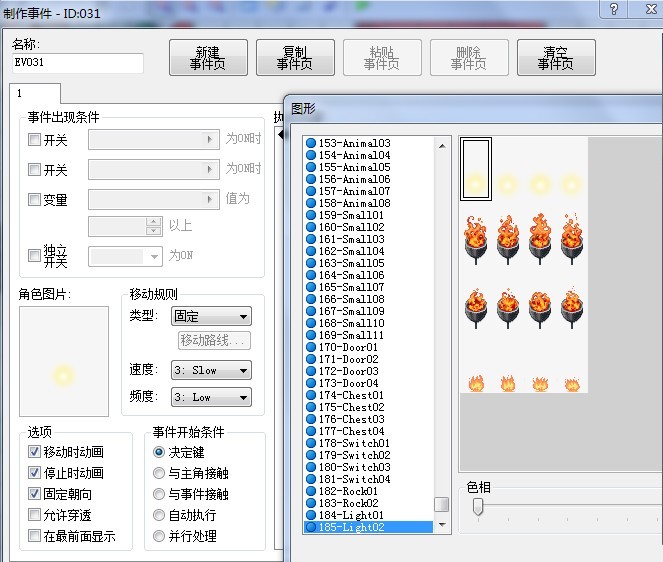Click the blue icon beside 165-Small07
The width and height of the screenshot is (663, 562).
(311, 287)
